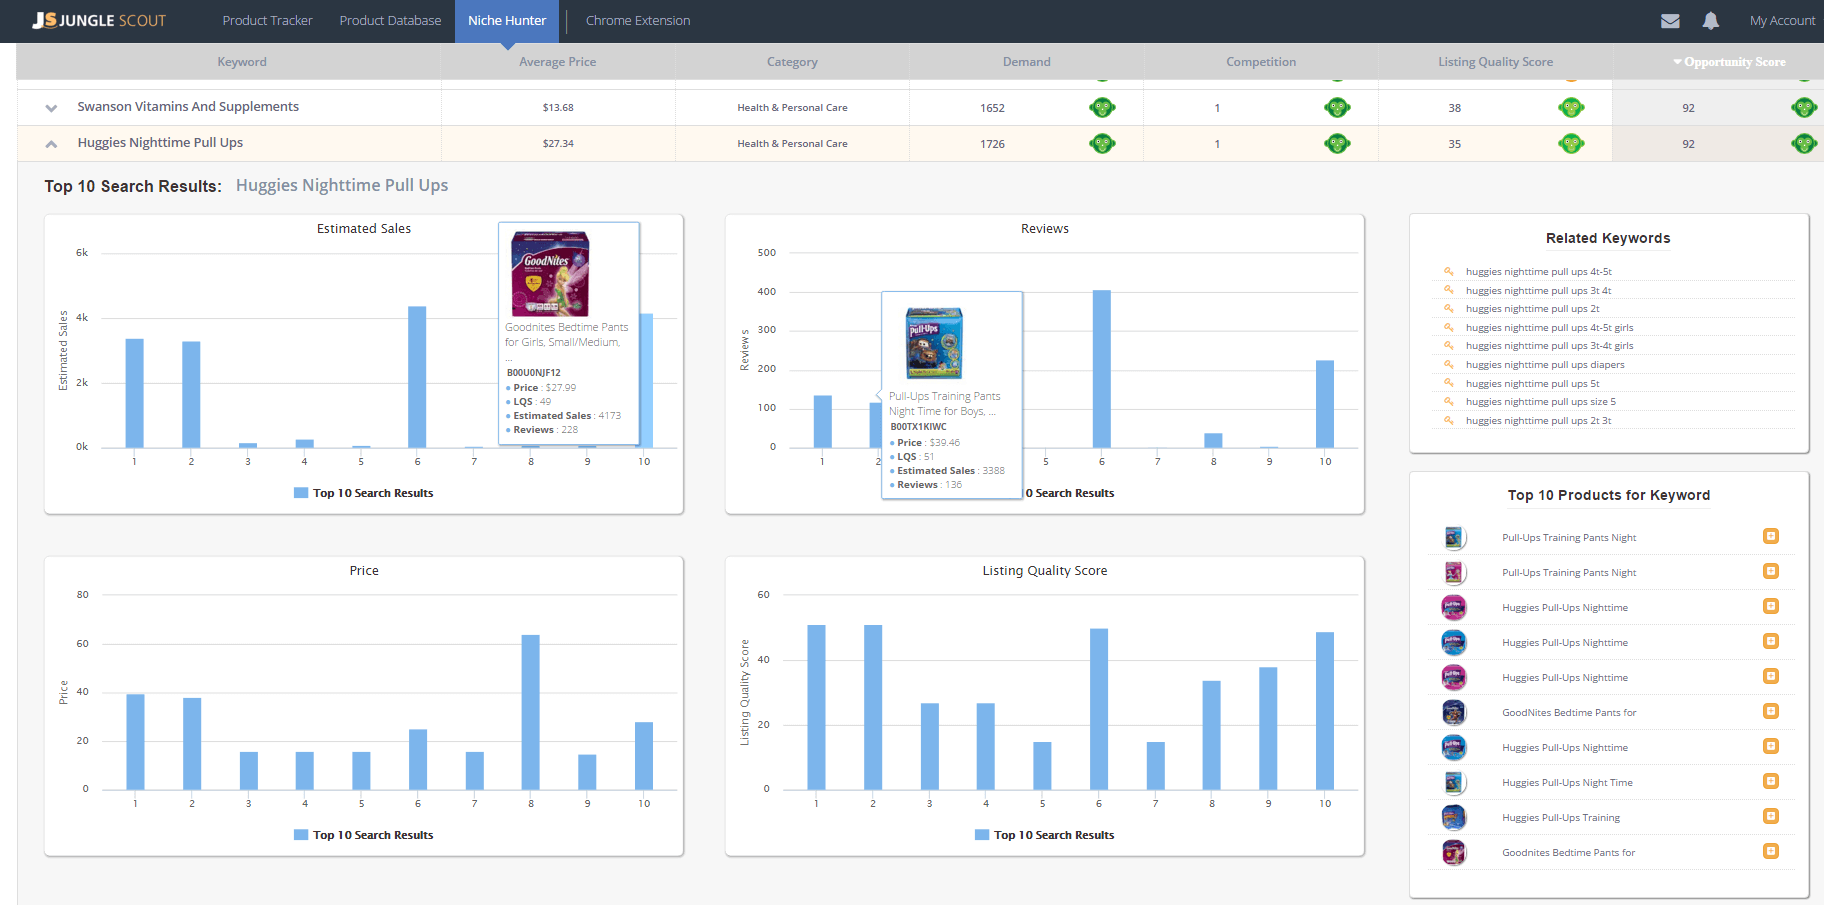This screenshot has width=1824, height=905.
Task: Add Huggies Pull-Ups Training product
Action: [x=1770, y=817]
